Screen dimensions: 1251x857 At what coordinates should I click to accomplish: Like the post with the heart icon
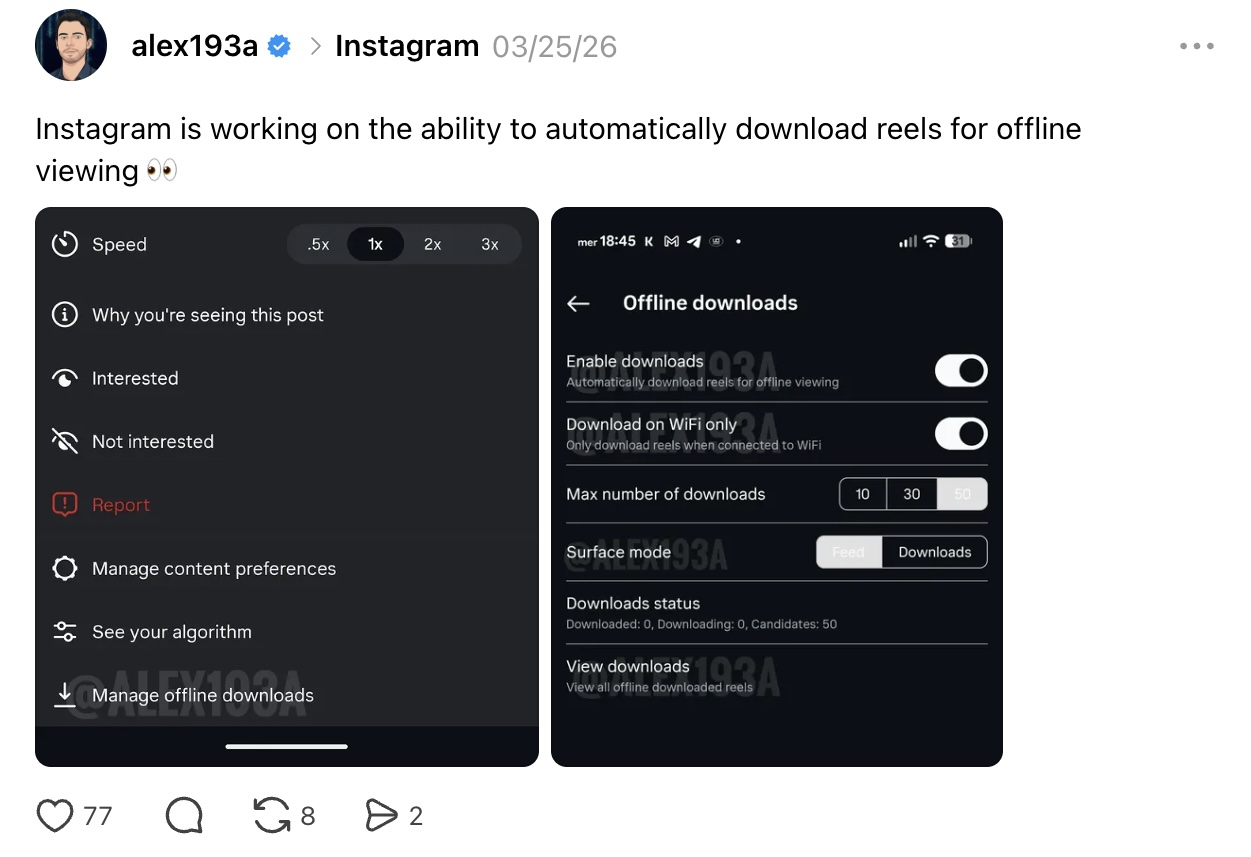pos(55,816)
